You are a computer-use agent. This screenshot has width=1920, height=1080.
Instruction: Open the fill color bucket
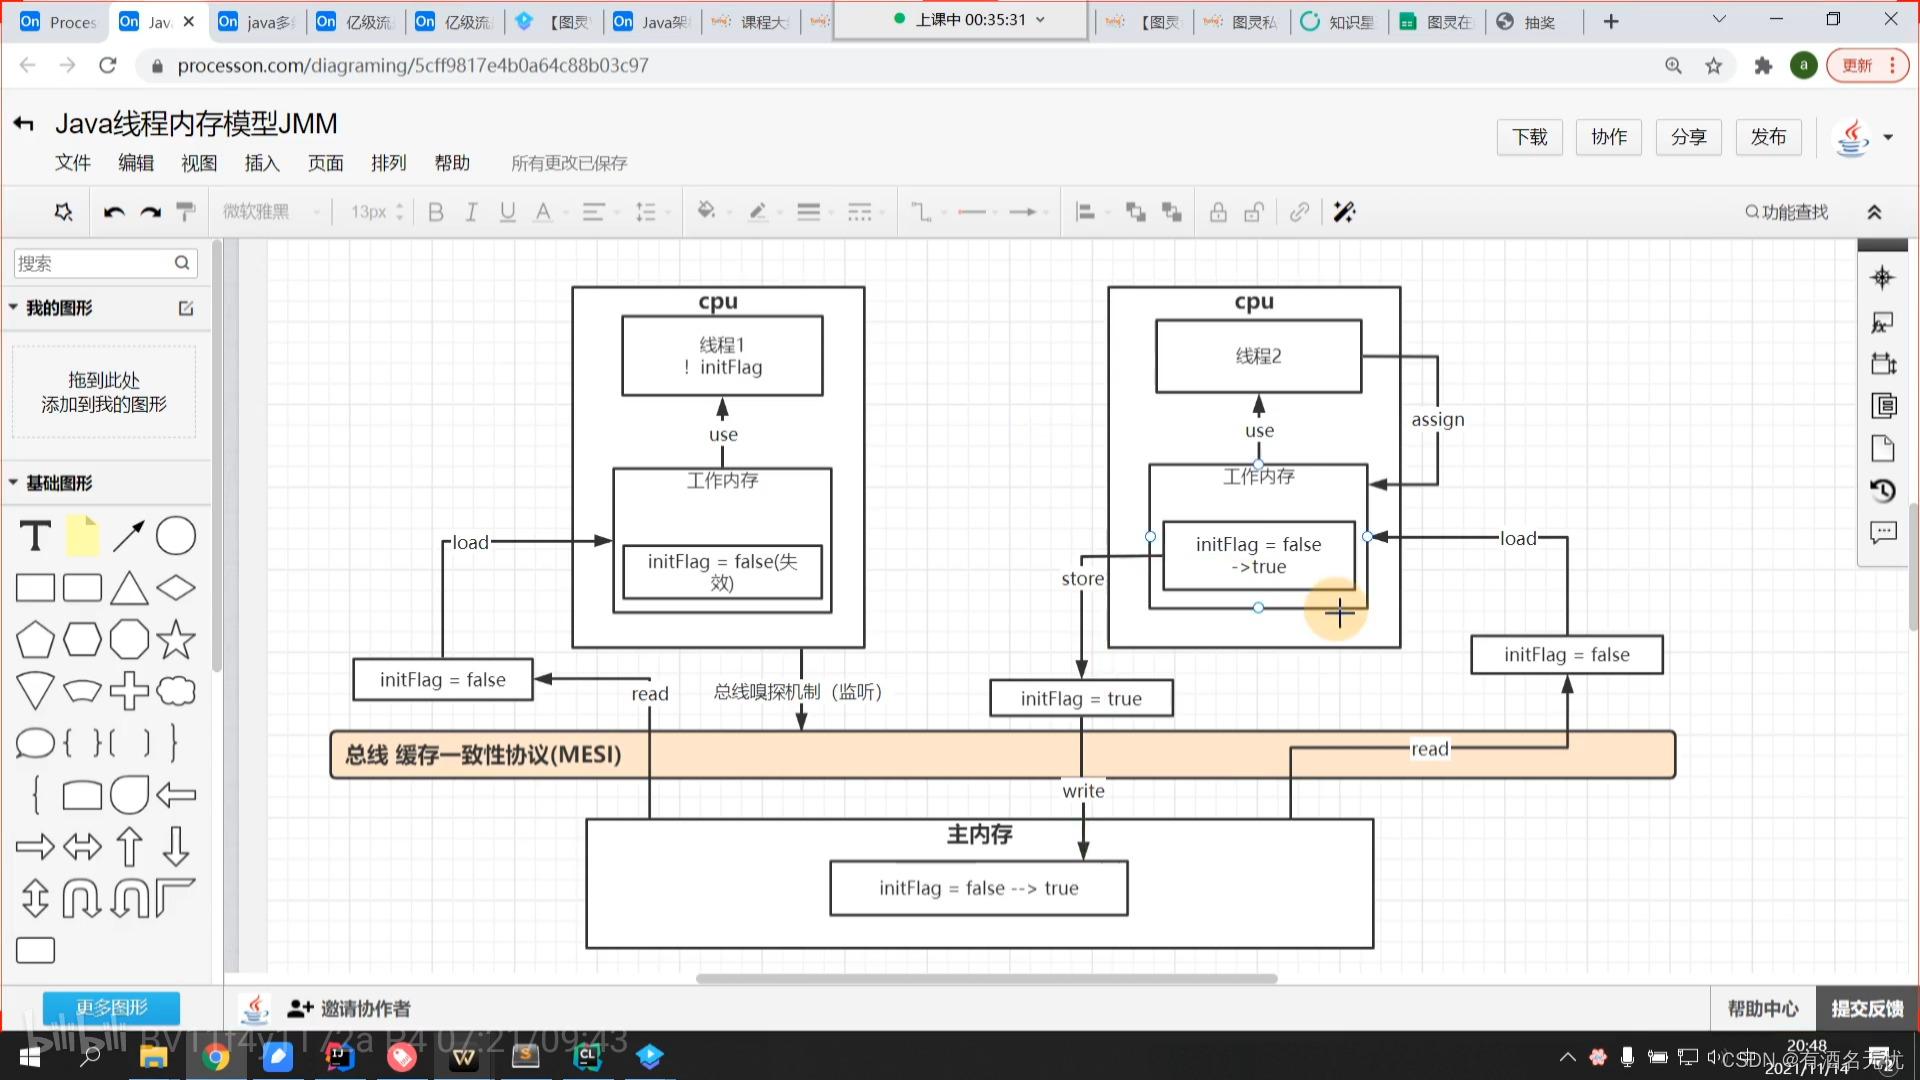707,211
